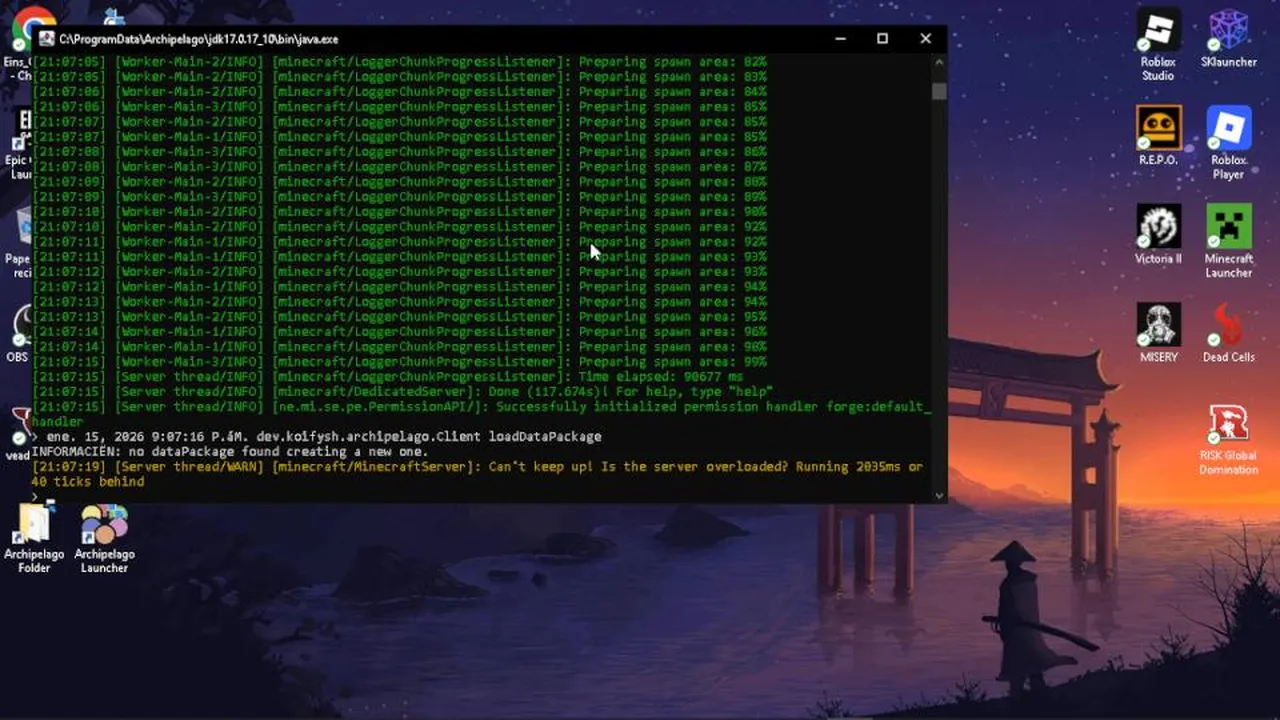Click the 'Preparing spawn area: 99%' line
This screenshot has height=720, width=1280.
pos(400,362)
